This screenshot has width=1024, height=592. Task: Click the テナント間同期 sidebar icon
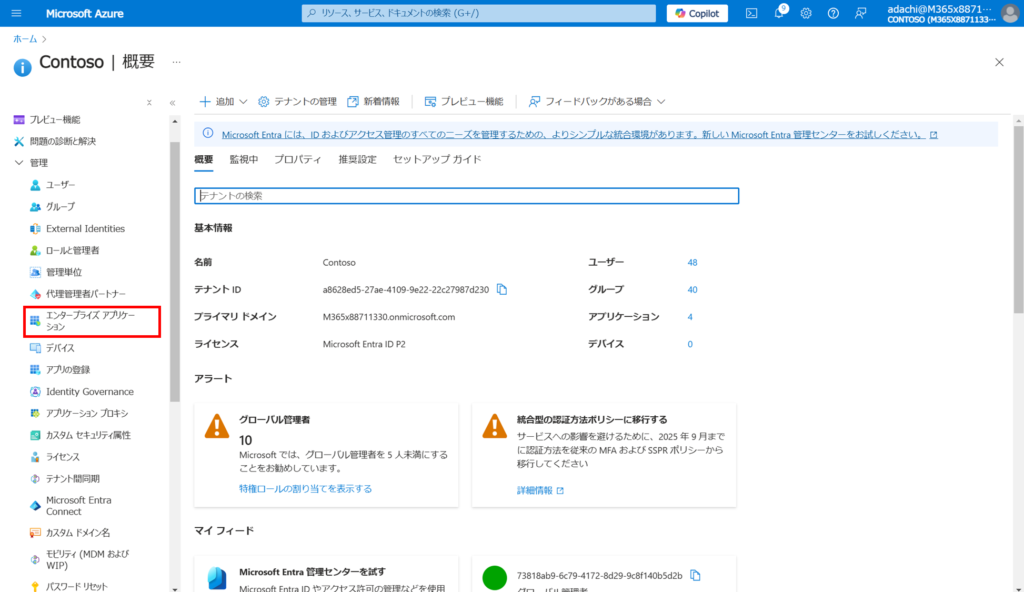coord(35,478)
